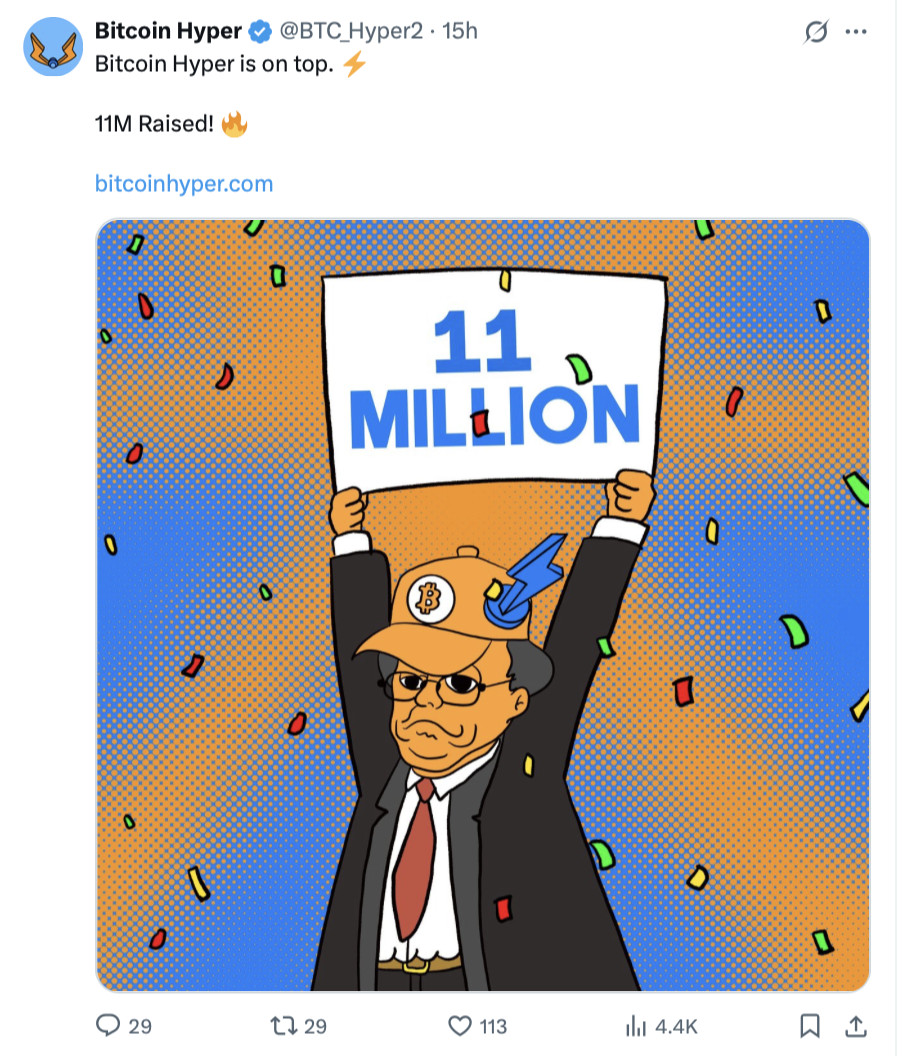This screenshot has width=902, height=1056.
Task: Click the repost arrows icon
Action: [x=284, y=1026]
